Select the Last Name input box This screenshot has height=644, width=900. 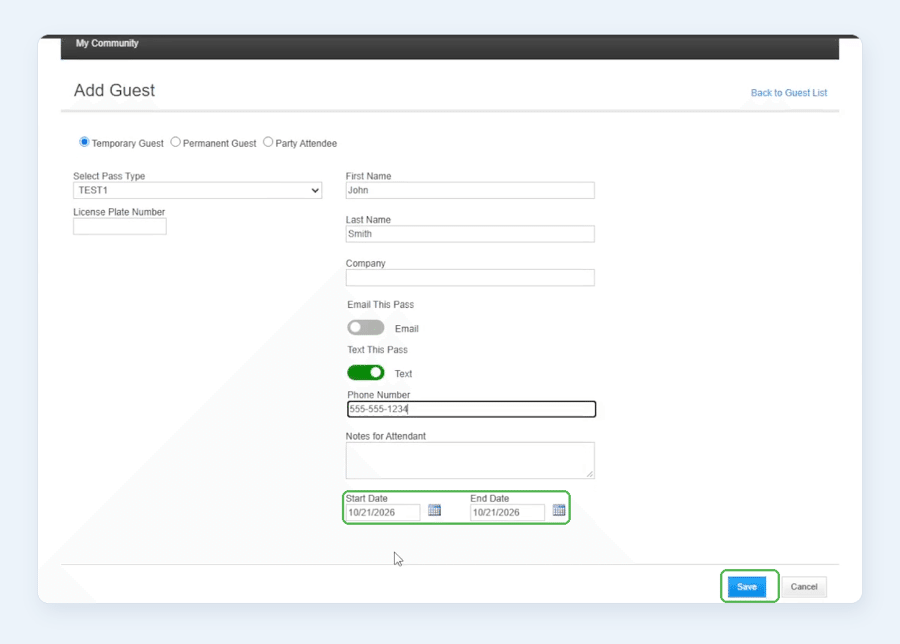point(470,234)
